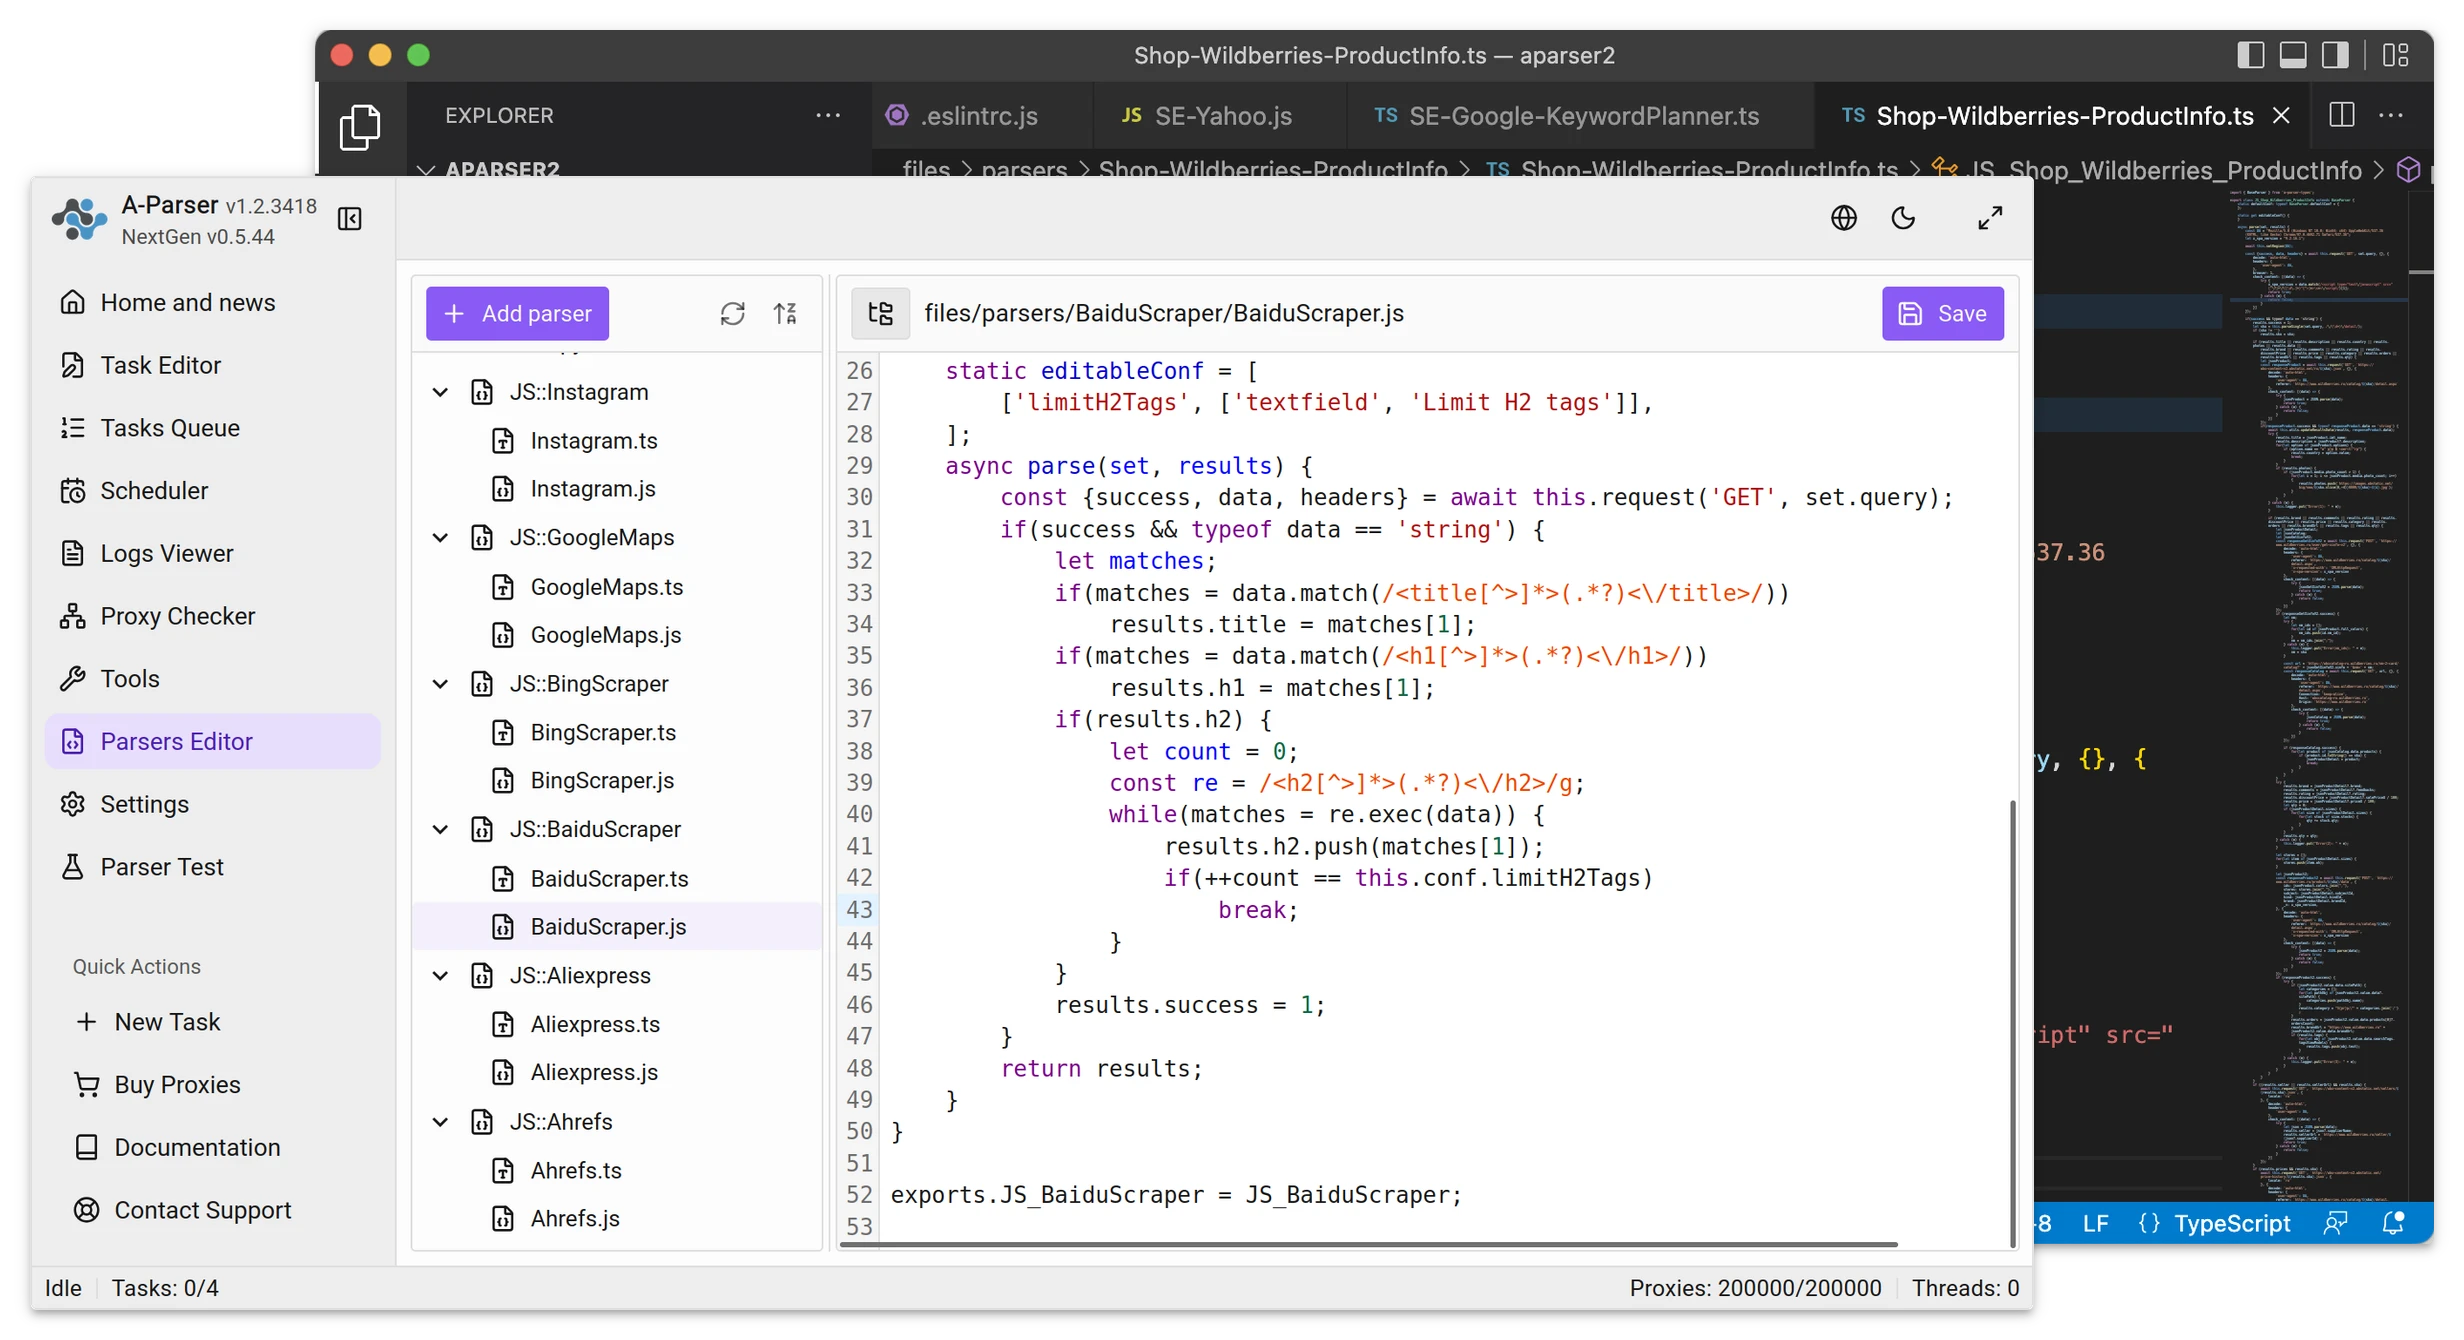Open Parser Test section
The height and width of the screenshot is (1340, 2464).
tap(213, 867)
